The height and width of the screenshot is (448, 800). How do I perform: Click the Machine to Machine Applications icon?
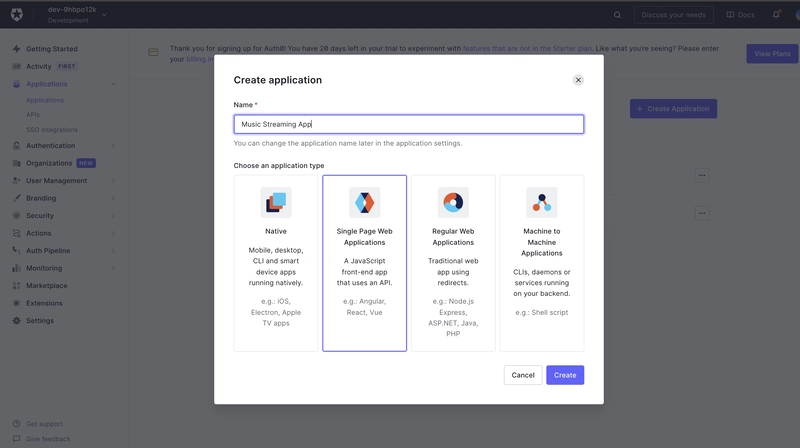click(541, 202)
